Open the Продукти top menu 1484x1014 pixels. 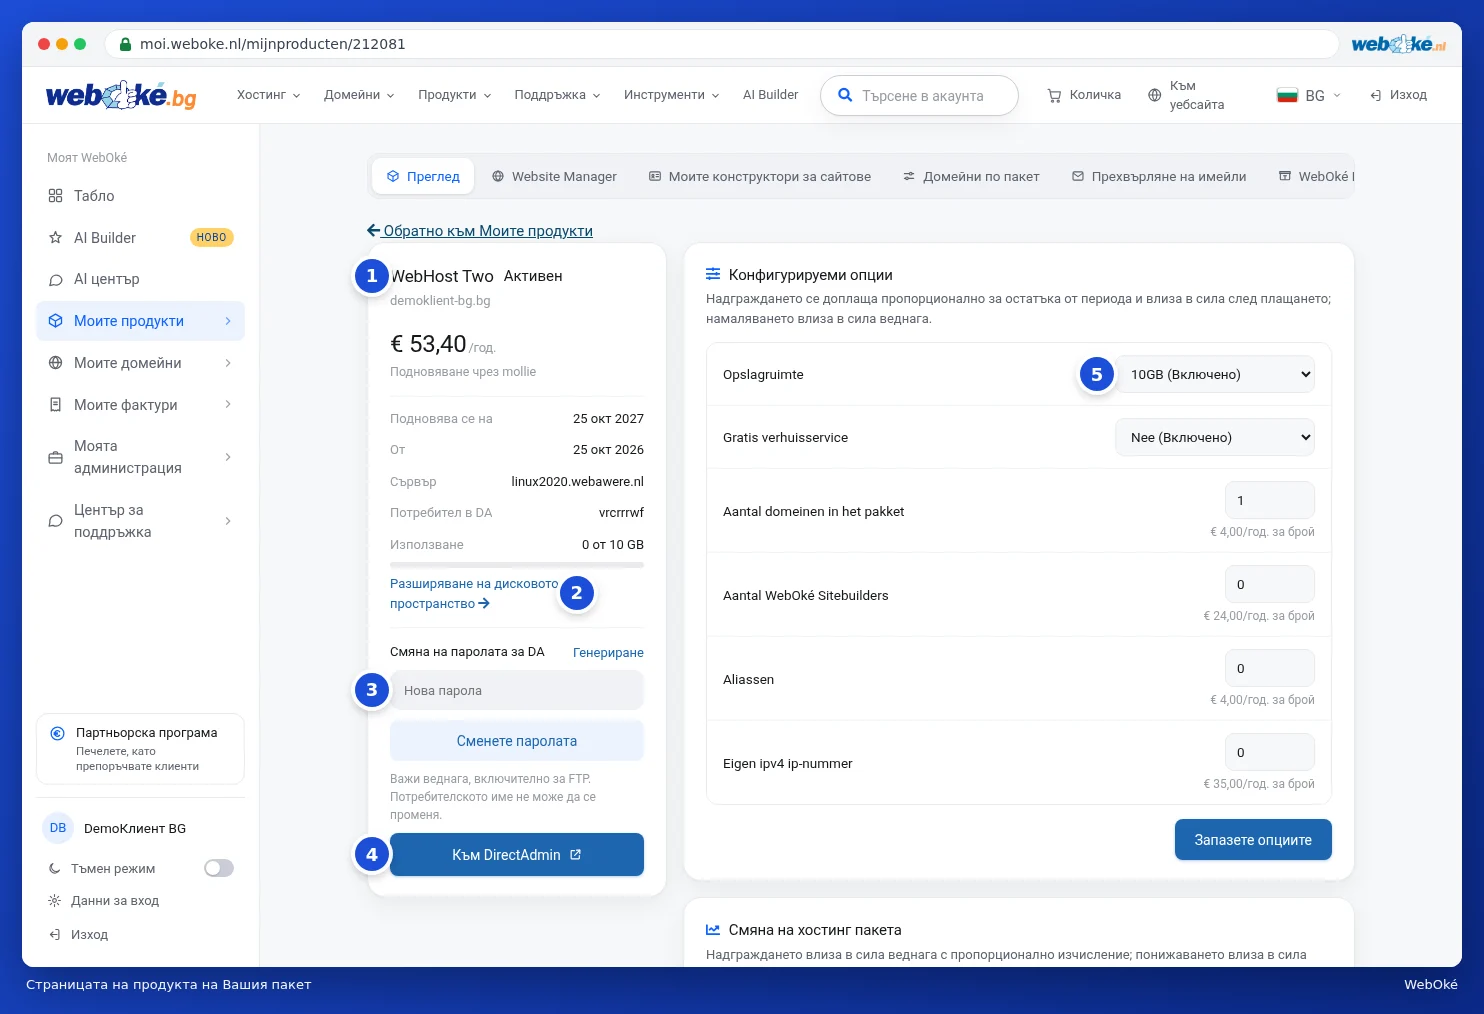[455, 95]
